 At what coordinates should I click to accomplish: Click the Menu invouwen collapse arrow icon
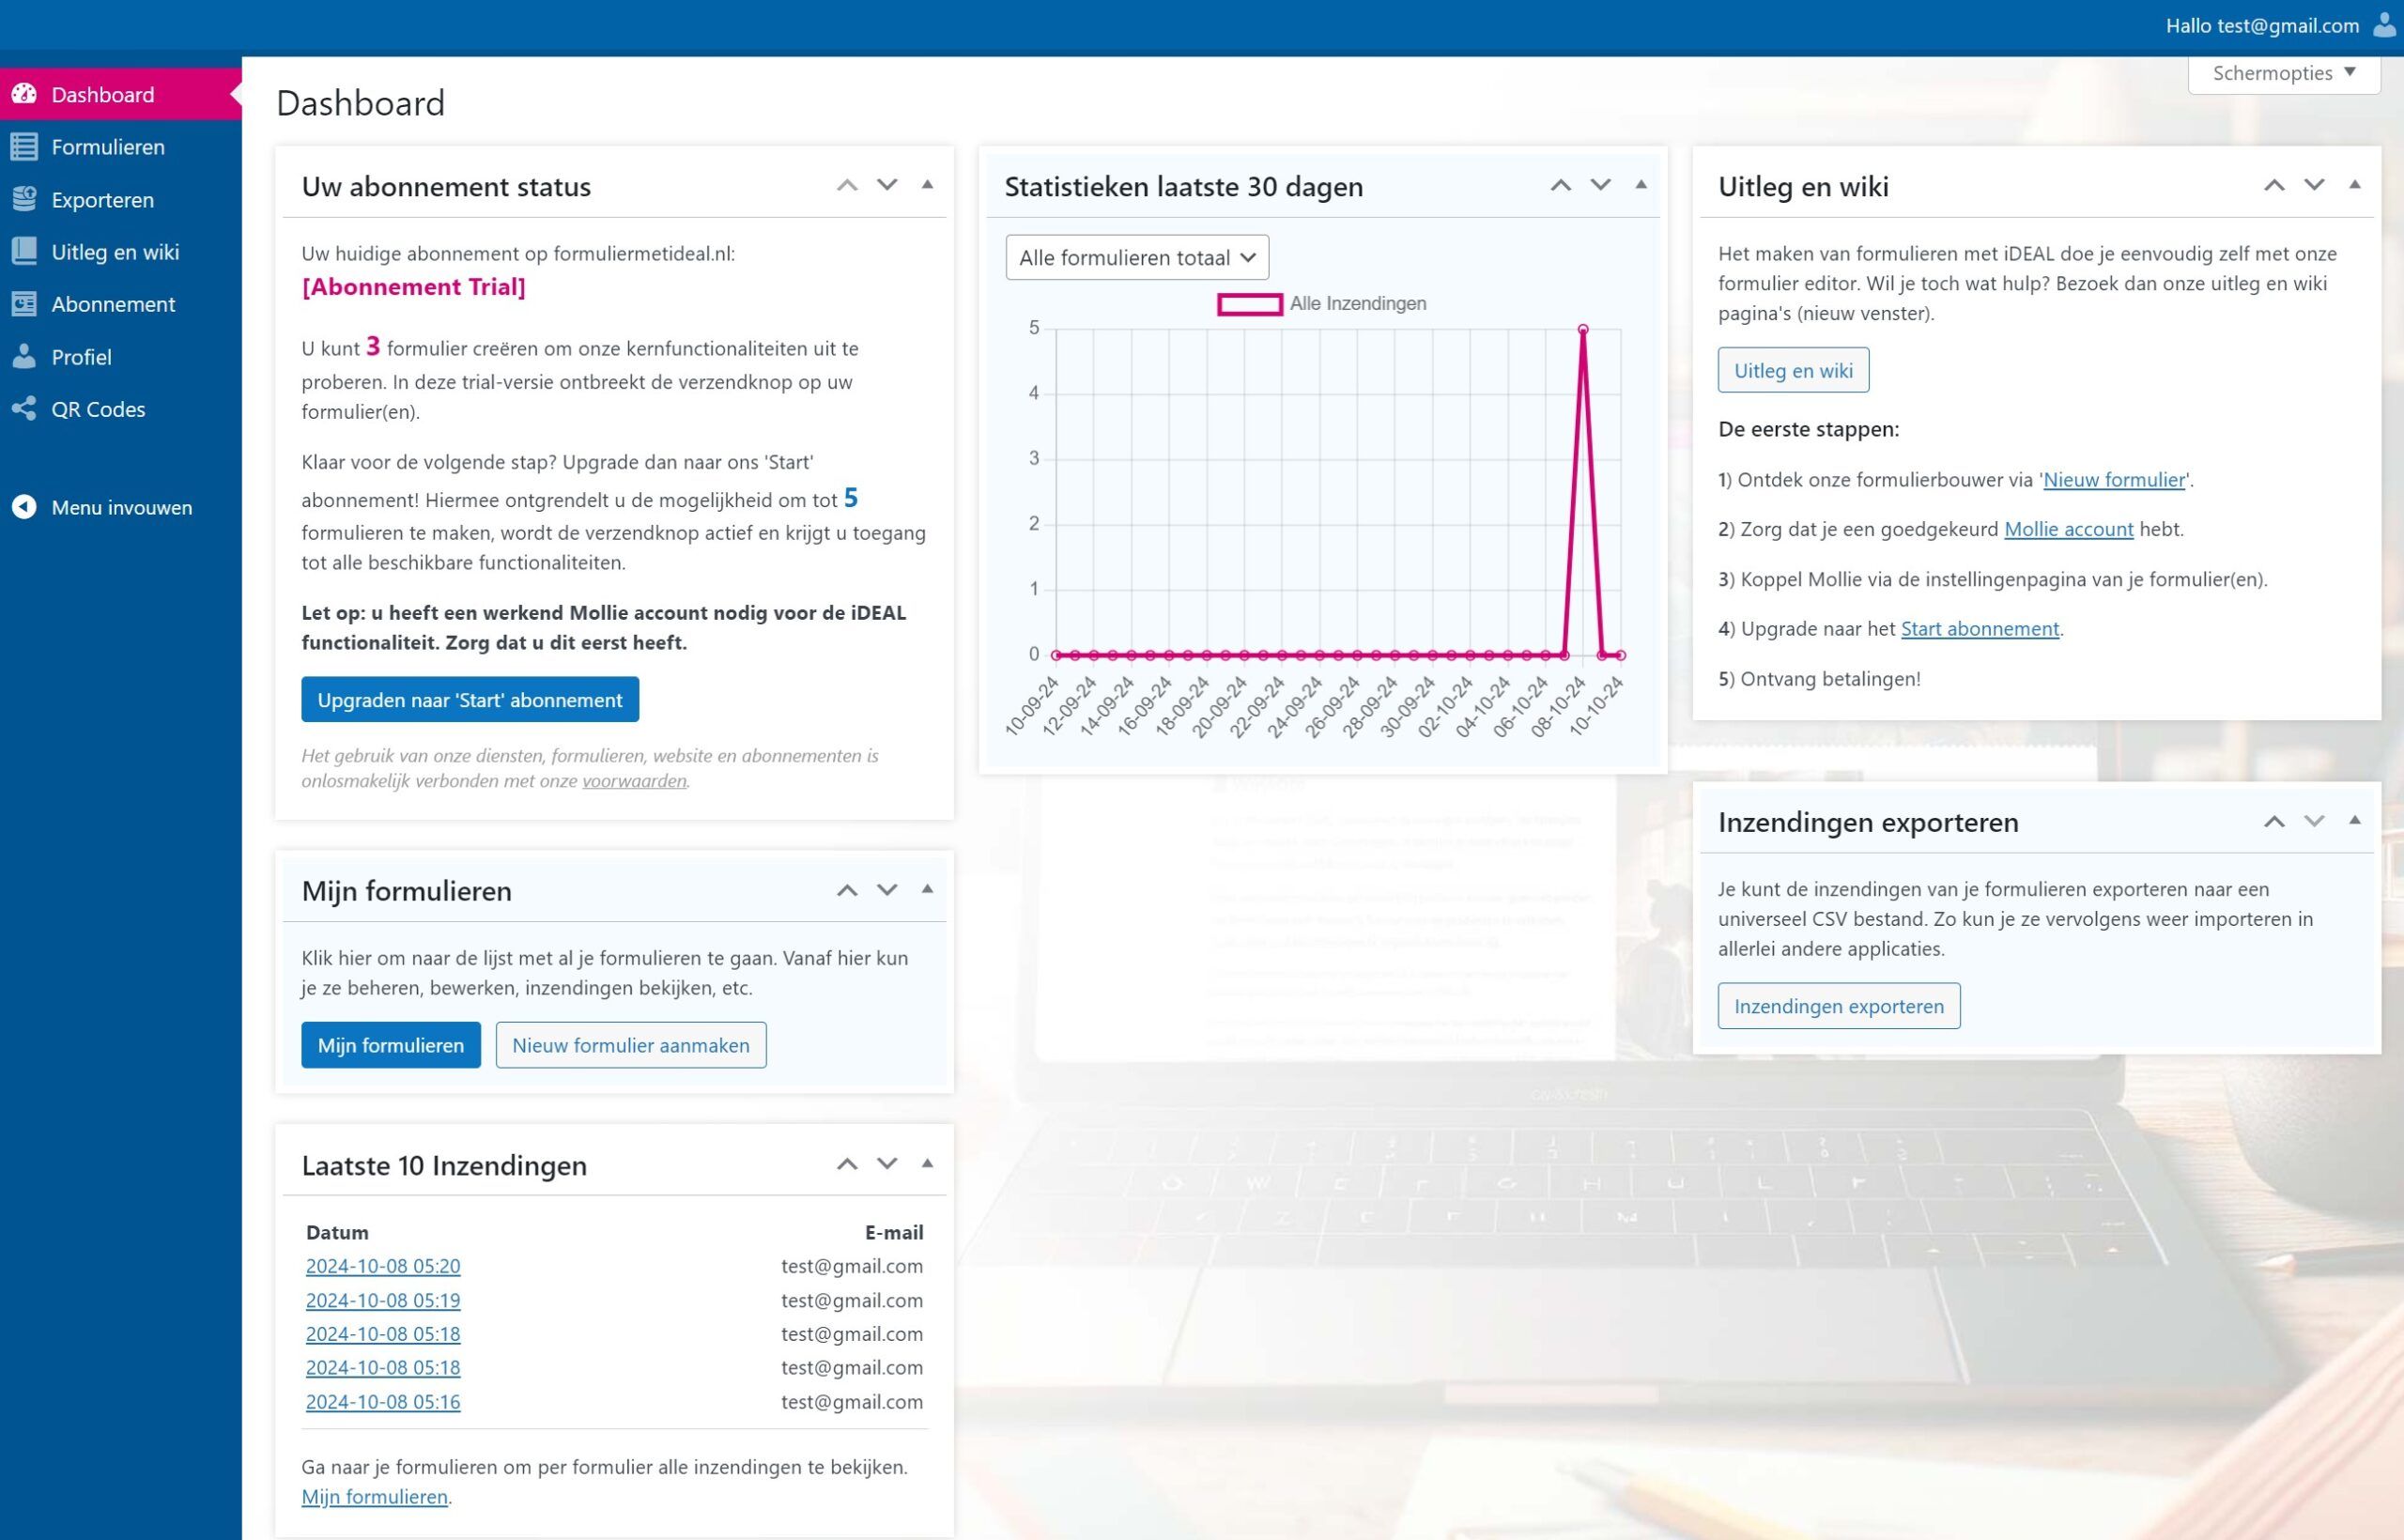coord(24,507)
